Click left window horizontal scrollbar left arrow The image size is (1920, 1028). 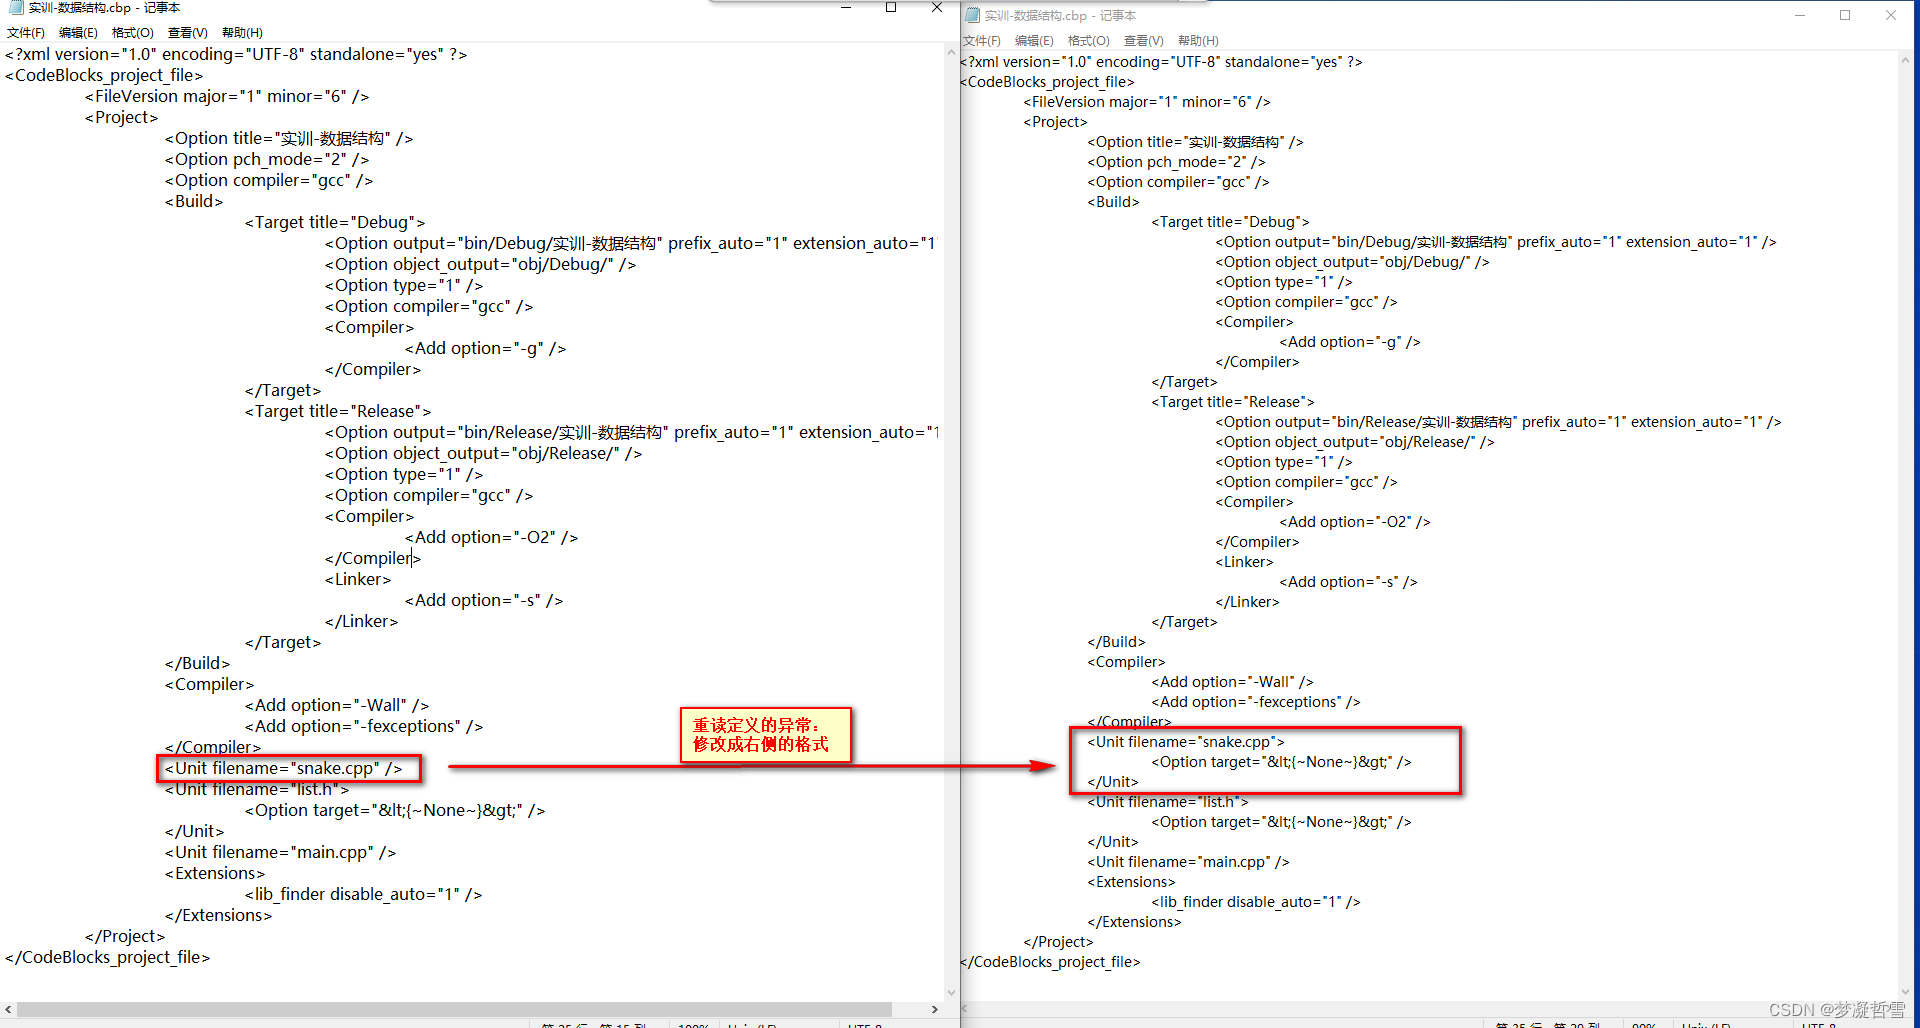click(8, 1010)
